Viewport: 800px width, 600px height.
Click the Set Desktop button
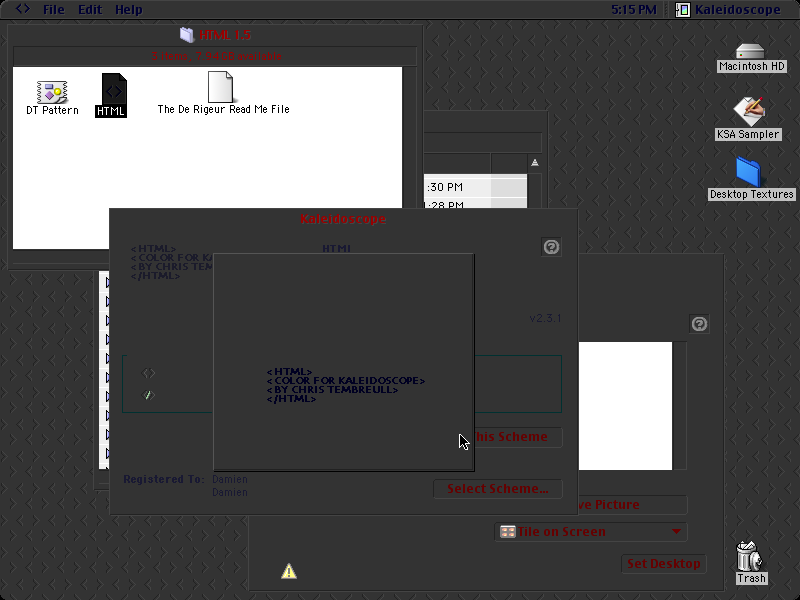663,564
